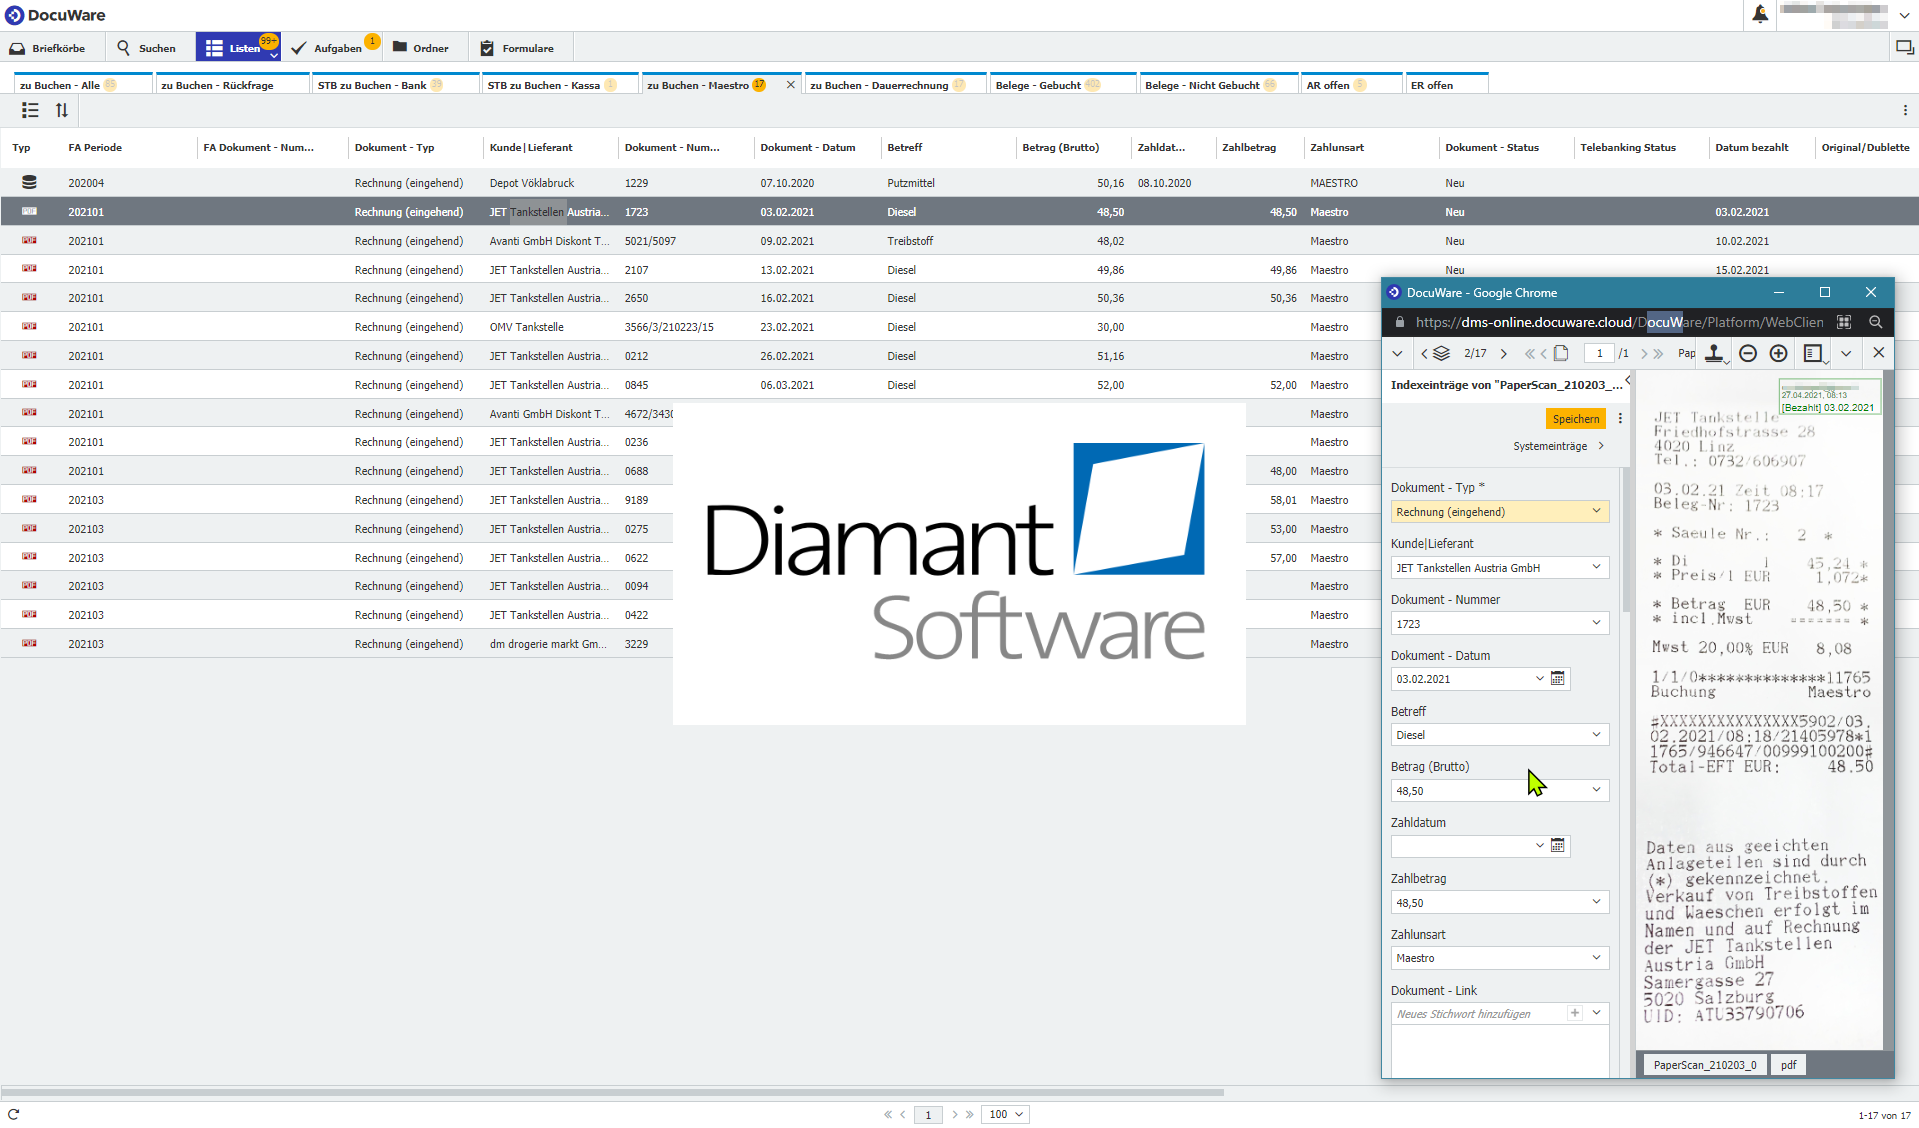Click the refresh icon at bottom left
1919x1128 pixels.
coord(14,1114)
